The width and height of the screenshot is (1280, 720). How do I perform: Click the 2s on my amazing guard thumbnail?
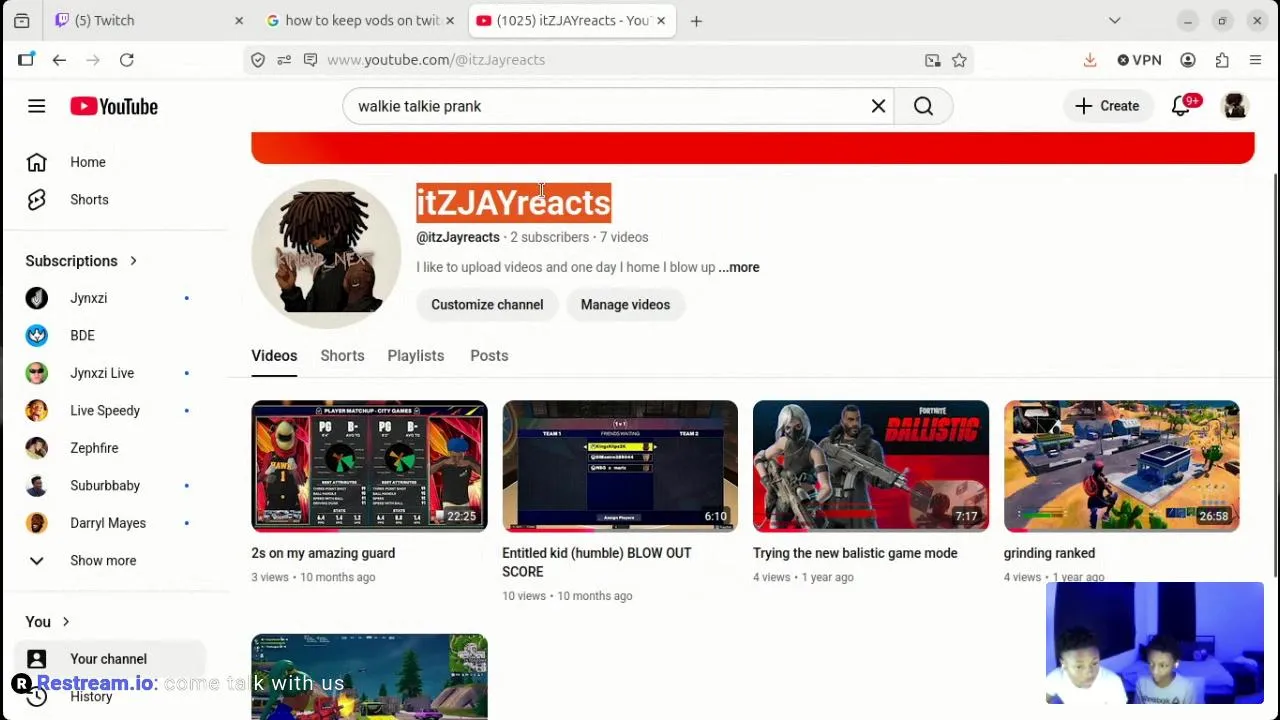(x=369, y=466)
